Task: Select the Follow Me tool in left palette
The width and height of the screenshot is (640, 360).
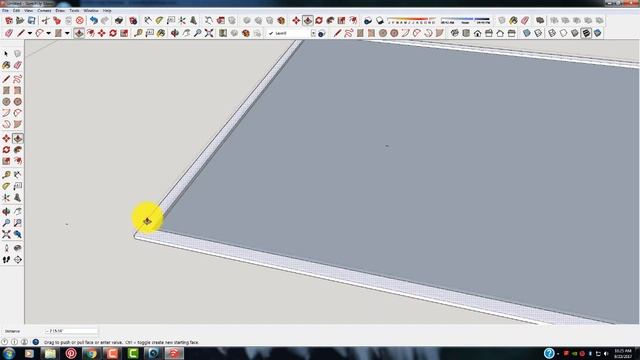Action: [18, 150]
